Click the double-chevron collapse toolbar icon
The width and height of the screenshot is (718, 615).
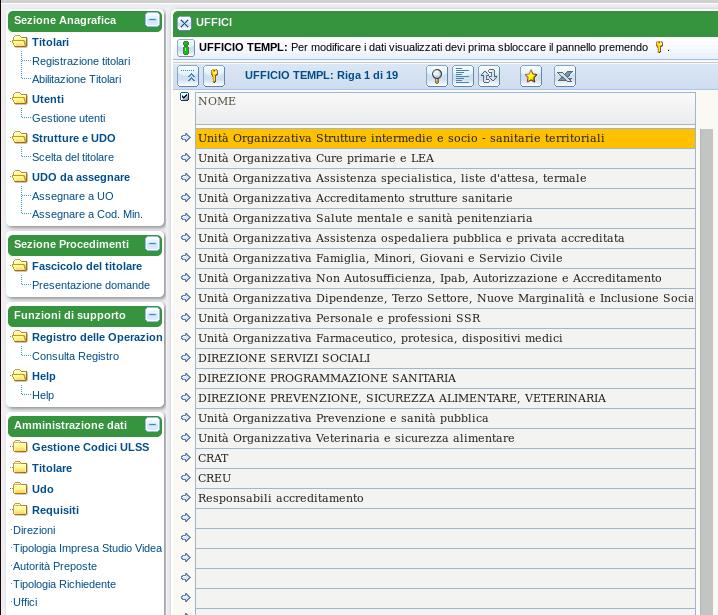188,76
